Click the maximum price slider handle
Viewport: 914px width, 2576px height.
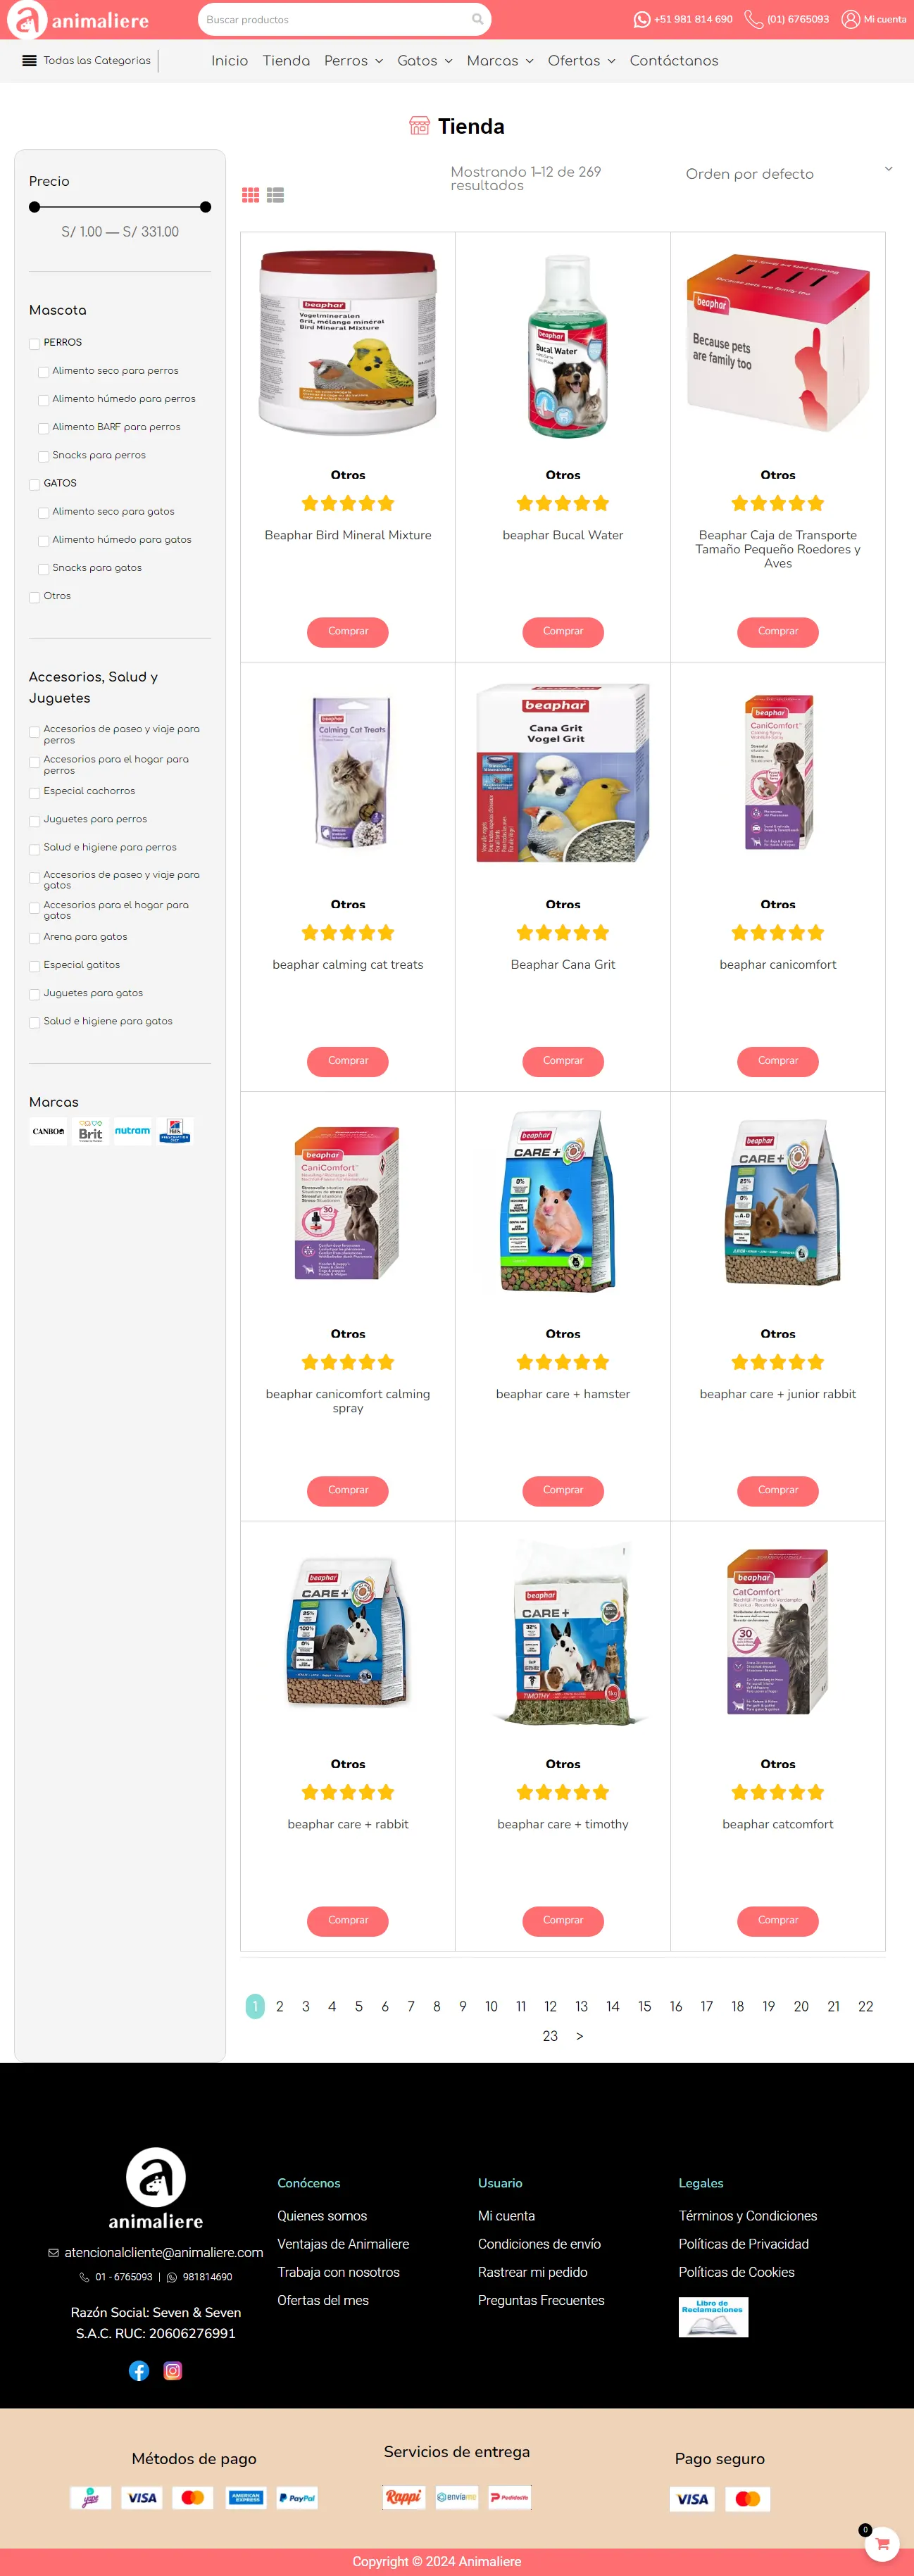pyautogui.click(x=205, y=207)
